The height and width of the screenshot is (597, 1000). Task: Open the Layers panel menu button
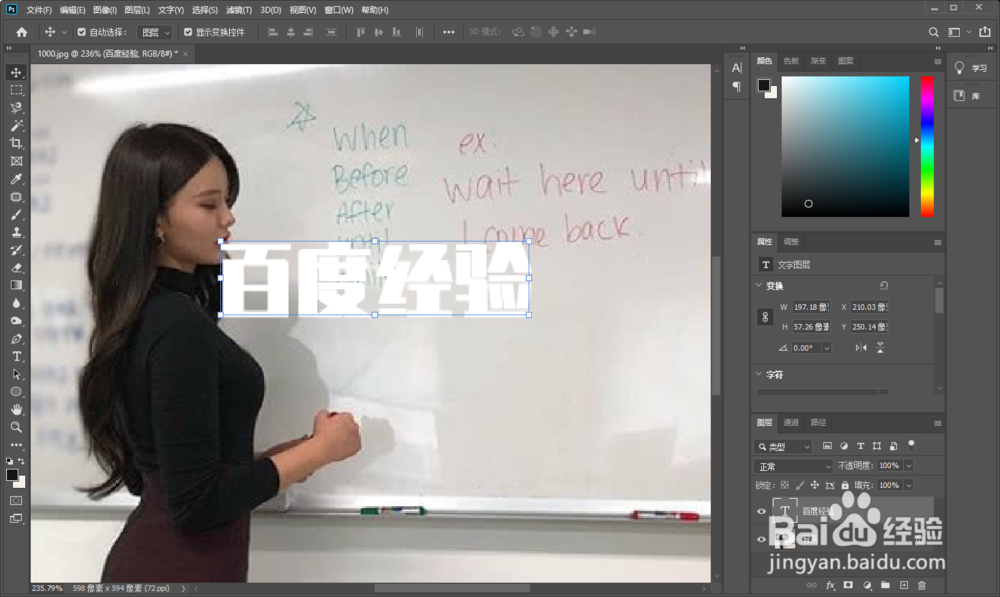coord(938,423)
